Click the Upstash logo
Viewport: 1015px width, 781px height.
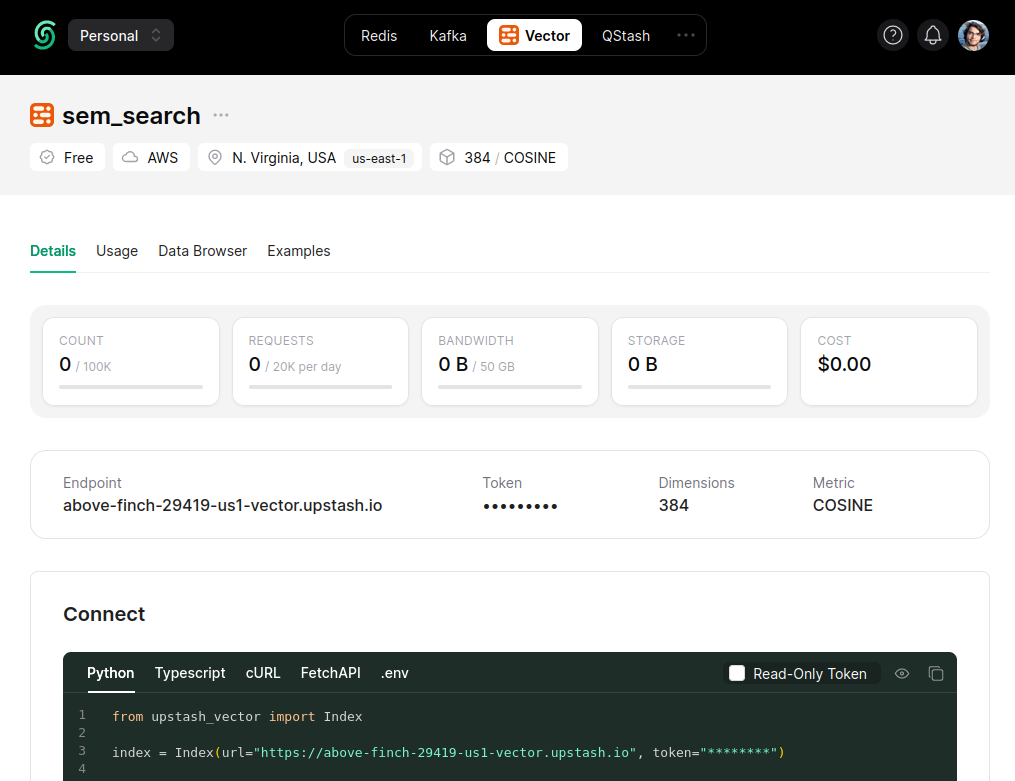pyautogui.click(x=43, y=35)
